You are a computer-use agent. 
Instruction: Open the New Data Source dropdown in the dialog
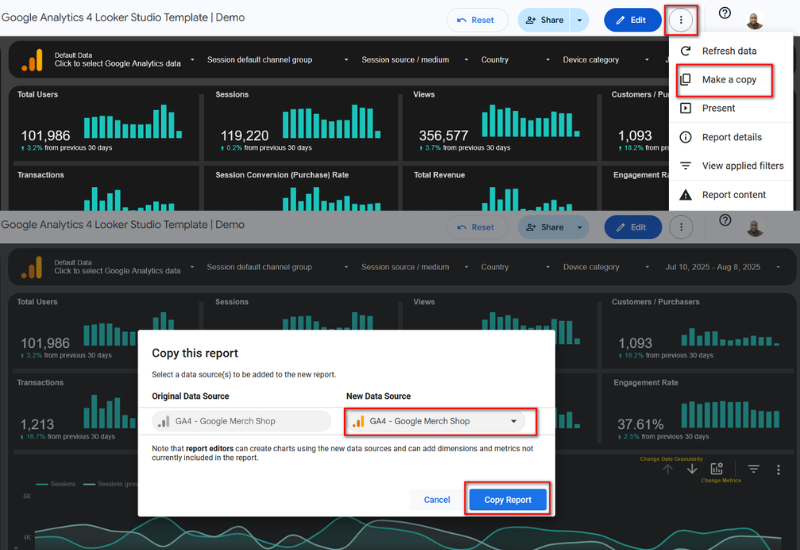coord(436,421)
